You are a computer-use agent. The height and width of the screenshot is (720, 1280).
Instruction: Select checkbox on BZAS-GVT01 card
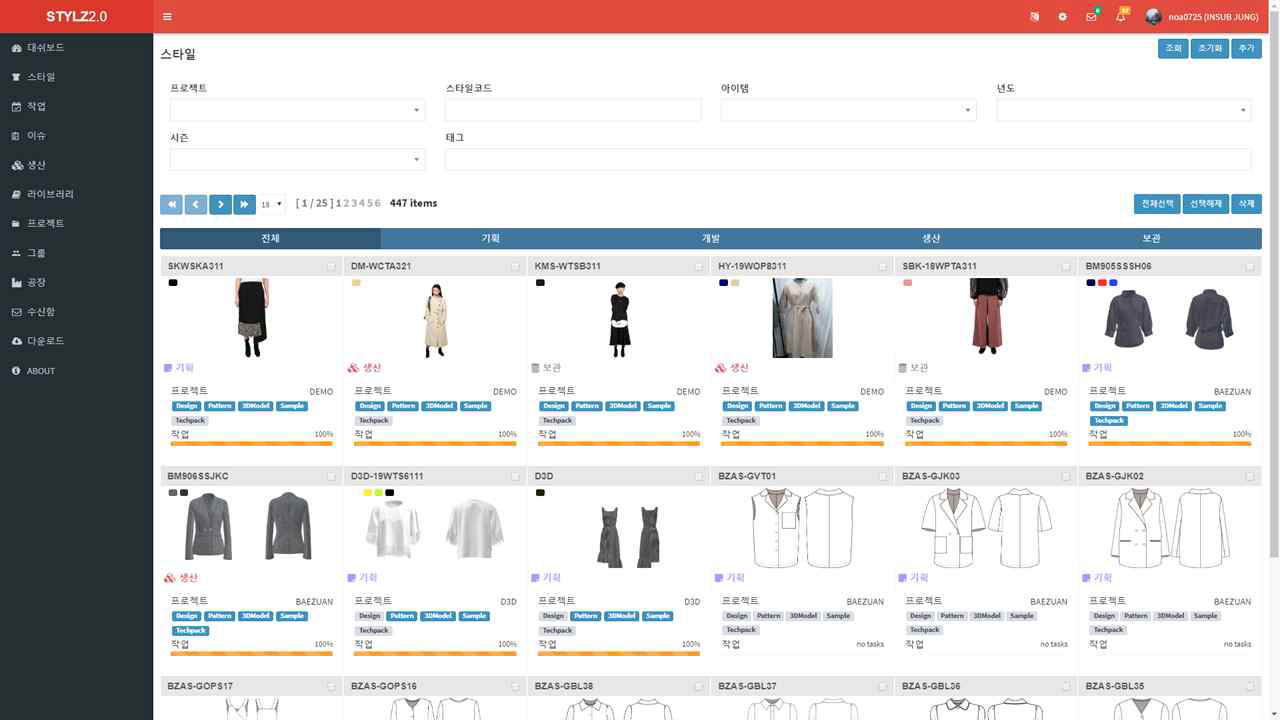pyautogui.click(x=883, y=477)
